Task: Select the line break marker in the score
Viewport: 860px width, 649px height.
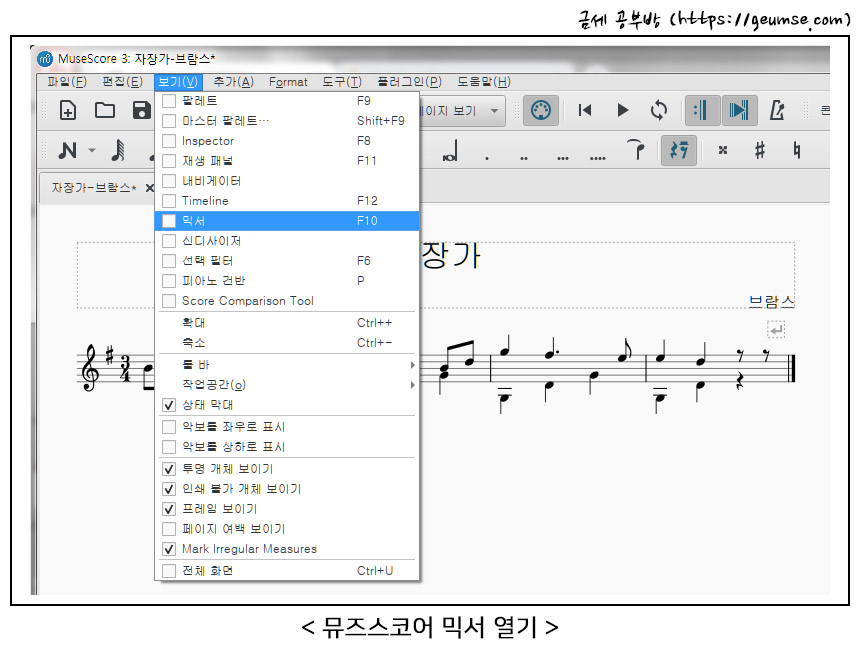Action: point(776,330)
